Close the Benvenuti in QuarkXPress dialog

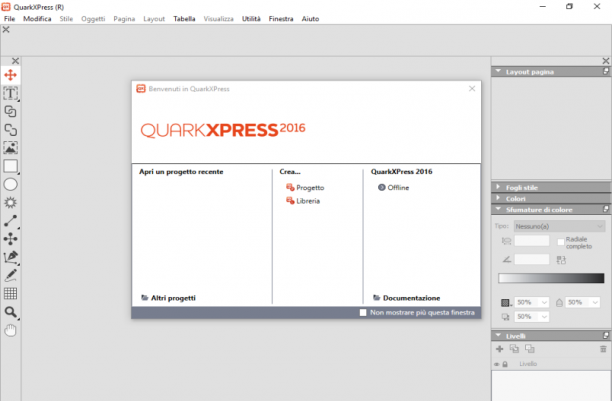click(x=472, y=89)
